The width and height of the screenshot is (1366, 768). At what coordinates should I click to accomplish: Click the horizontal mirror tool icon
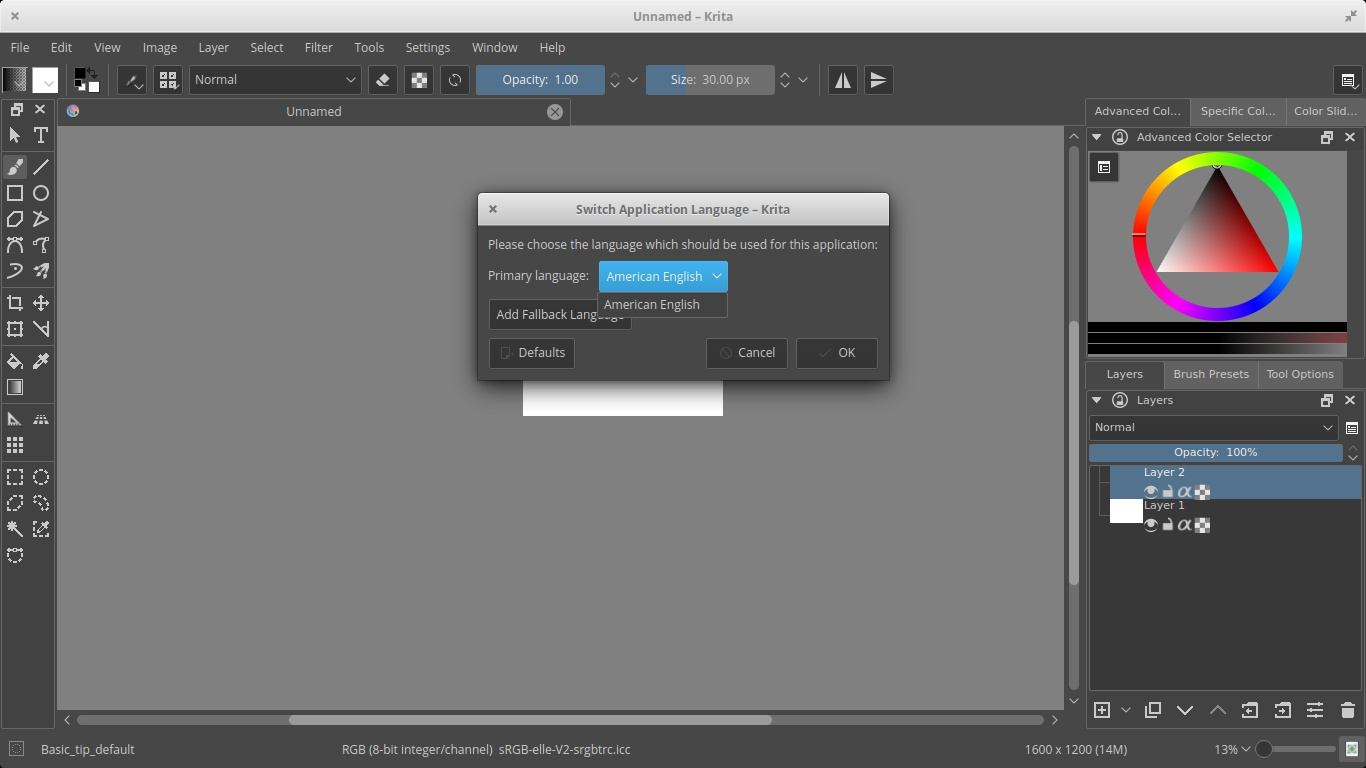point(843,80)
